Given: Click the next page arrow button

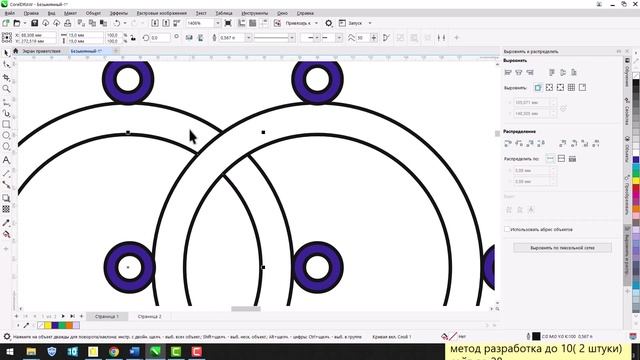Looking at the screenshot, I should tap(63, 316).
